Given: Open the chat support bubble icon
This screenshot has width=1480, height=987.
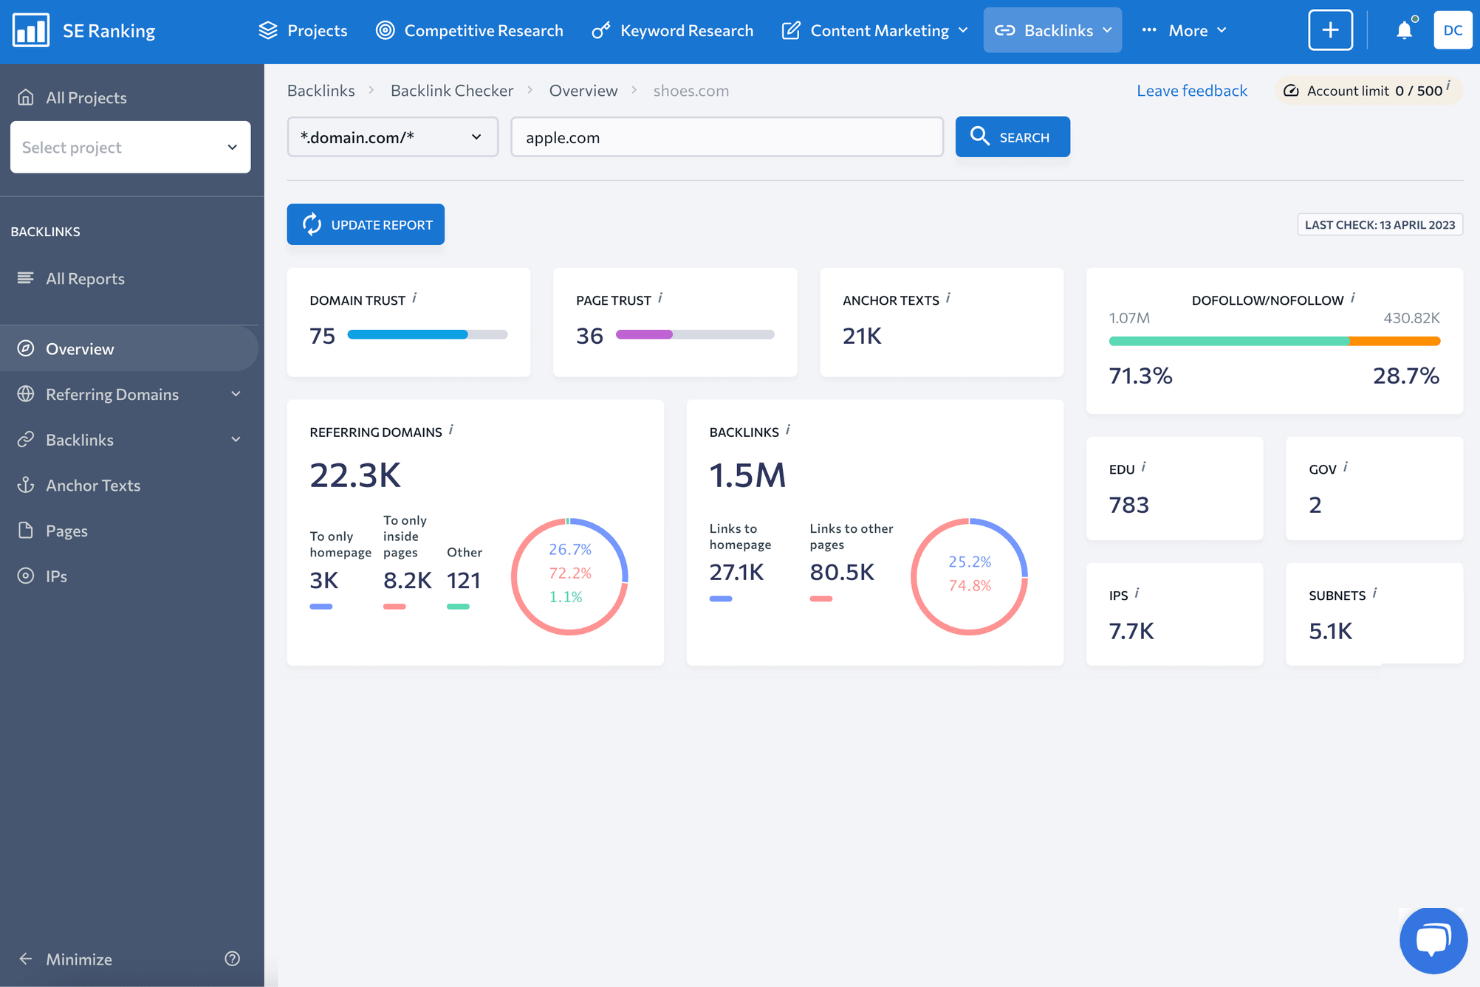Looking at the screenshot, I should (x=1433, y=940).
